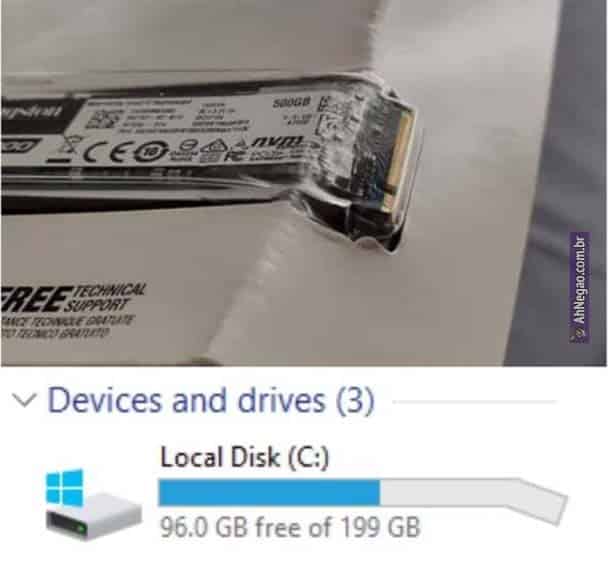Click the QR code on the SSD label

[101, 119]
